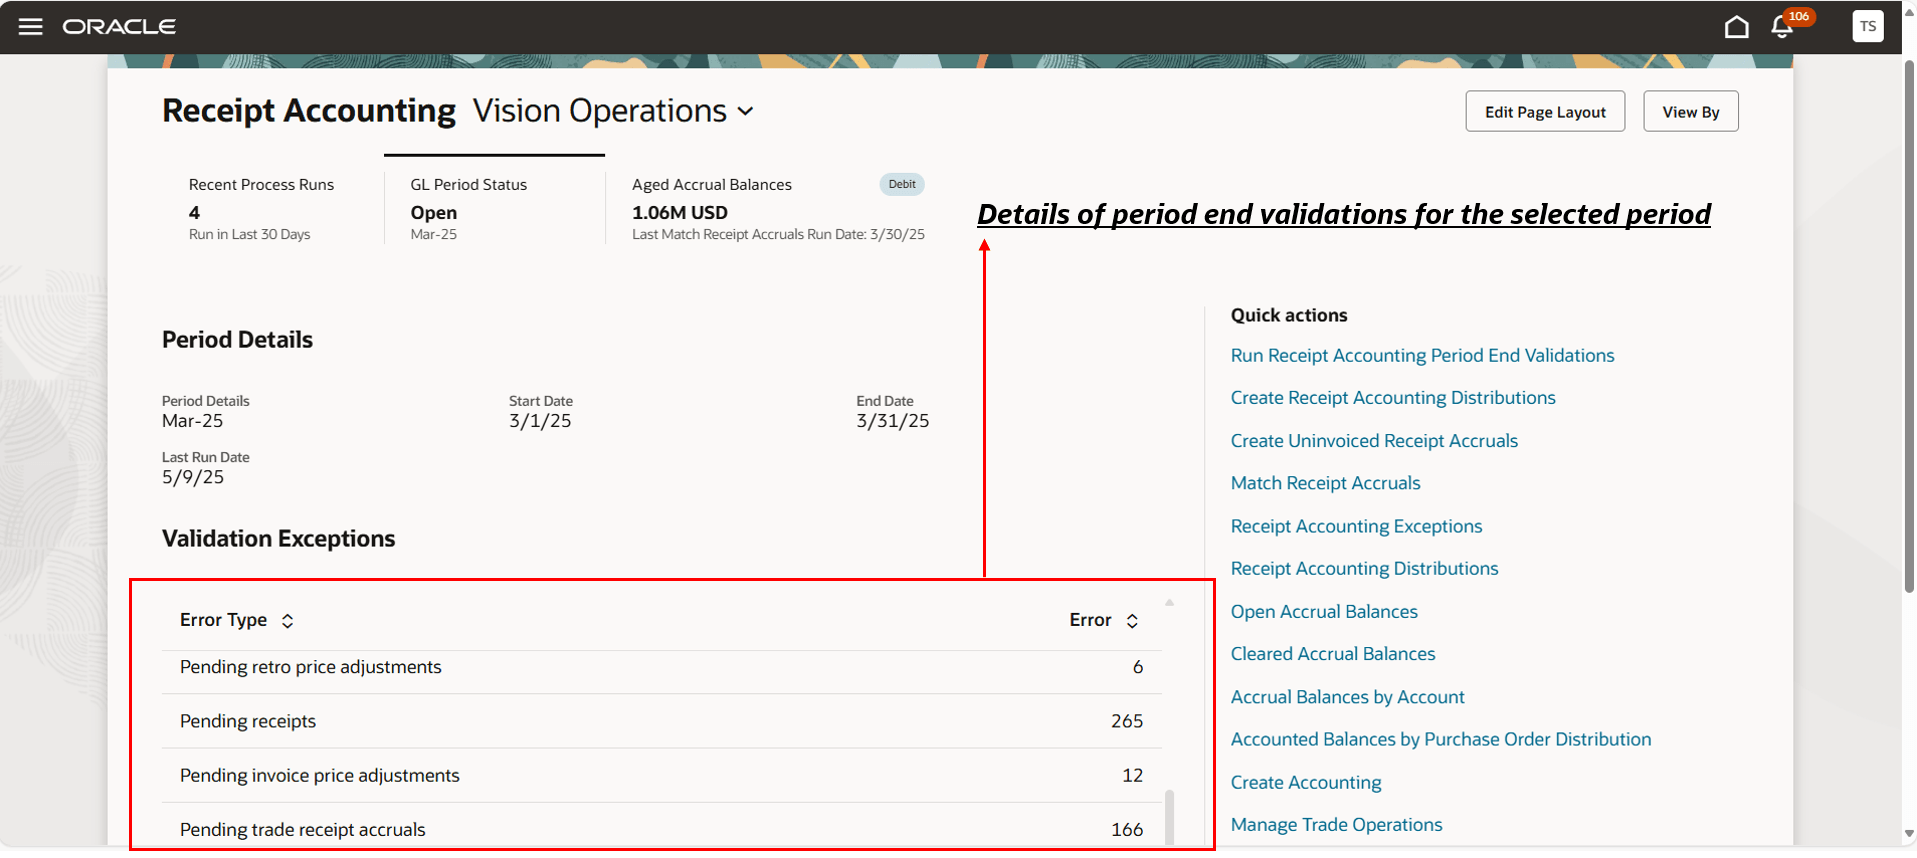Viewport: 1917px width, 858px height.
Task: Click the Start Date value 3/1/25
Action: [540, 422]
